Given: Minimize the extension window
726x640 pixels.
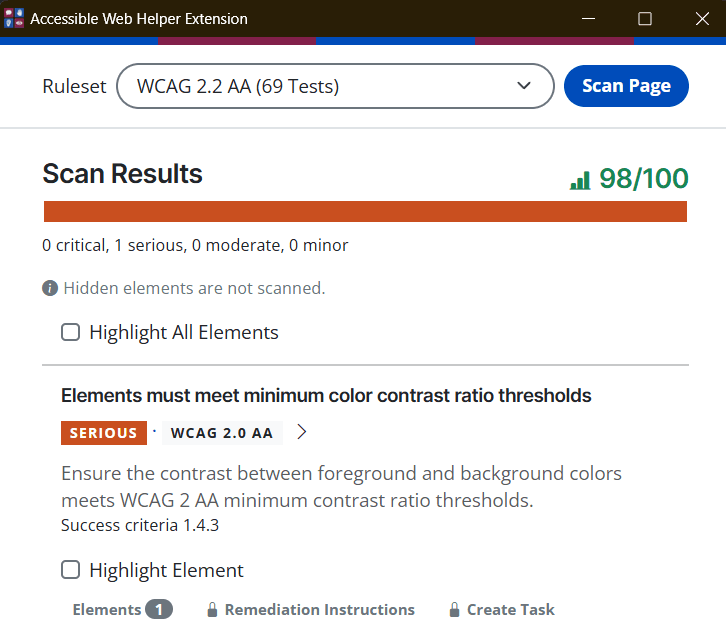Looking at the screenshot, I should tap(588, 18).
